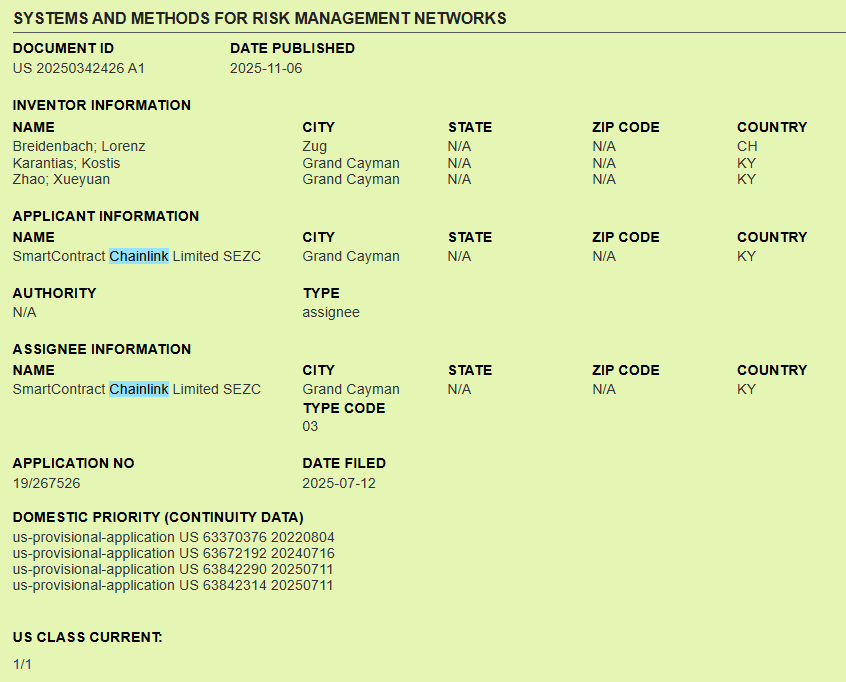Select highlighted Chainlink in Applicant Information
The width and height of the screenshot is (846, 682).
tap(139, 256)
